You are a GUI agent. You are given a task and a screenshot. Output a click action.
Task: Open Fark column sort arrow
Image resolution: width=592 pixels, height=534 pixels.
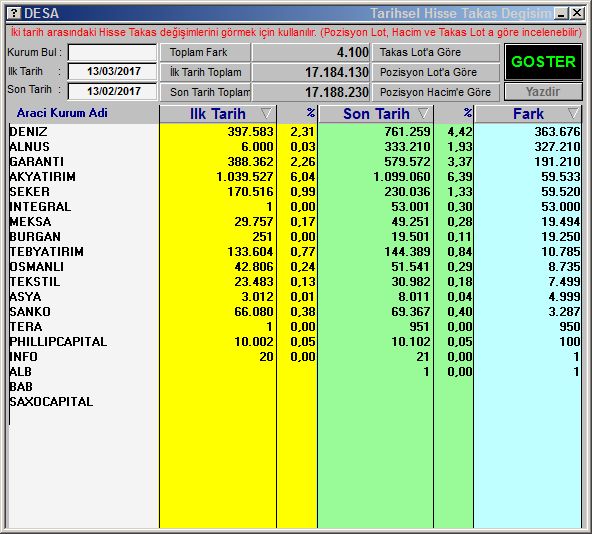[x=573, y=113]
